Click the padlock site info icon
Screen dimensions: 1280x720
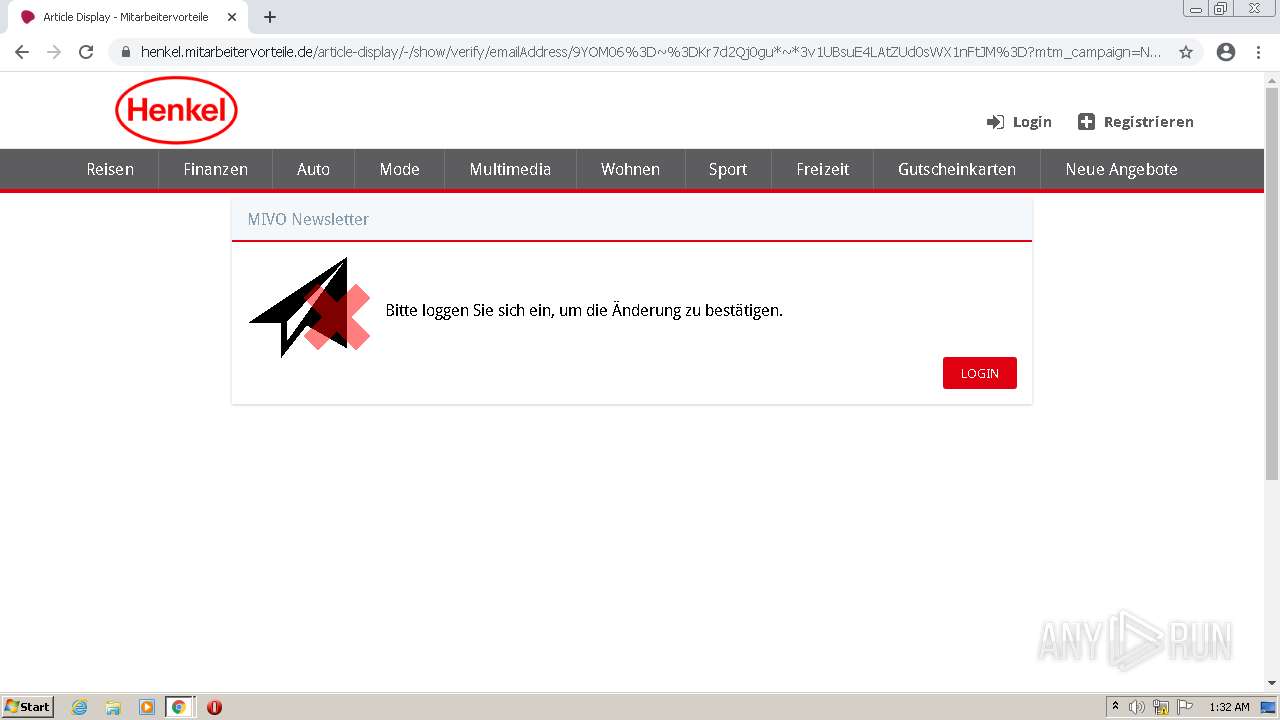tap(126, 52)
